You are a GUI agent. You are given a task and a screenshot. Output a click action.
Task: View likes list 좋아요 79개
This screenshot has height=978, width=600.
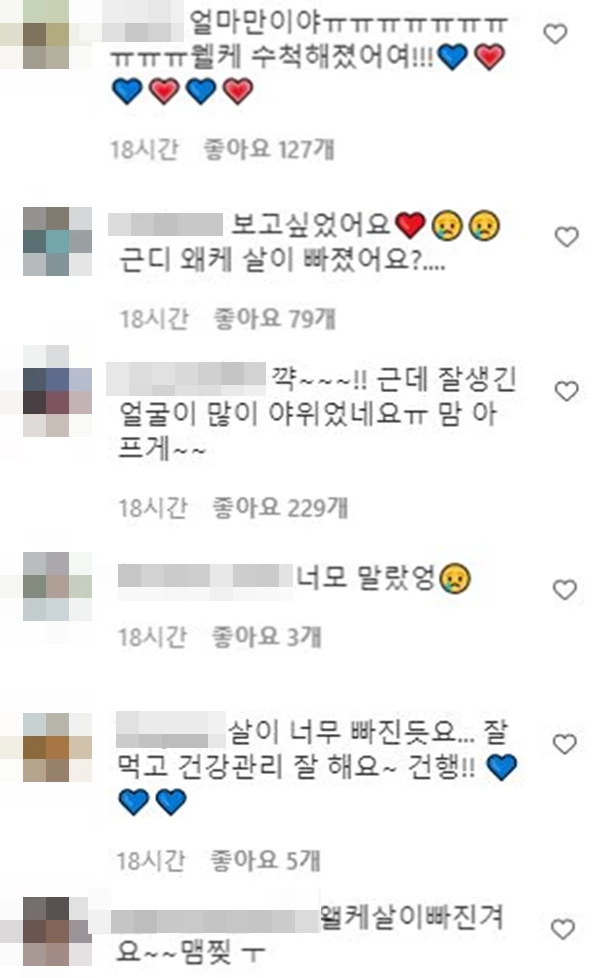[274, 319]
